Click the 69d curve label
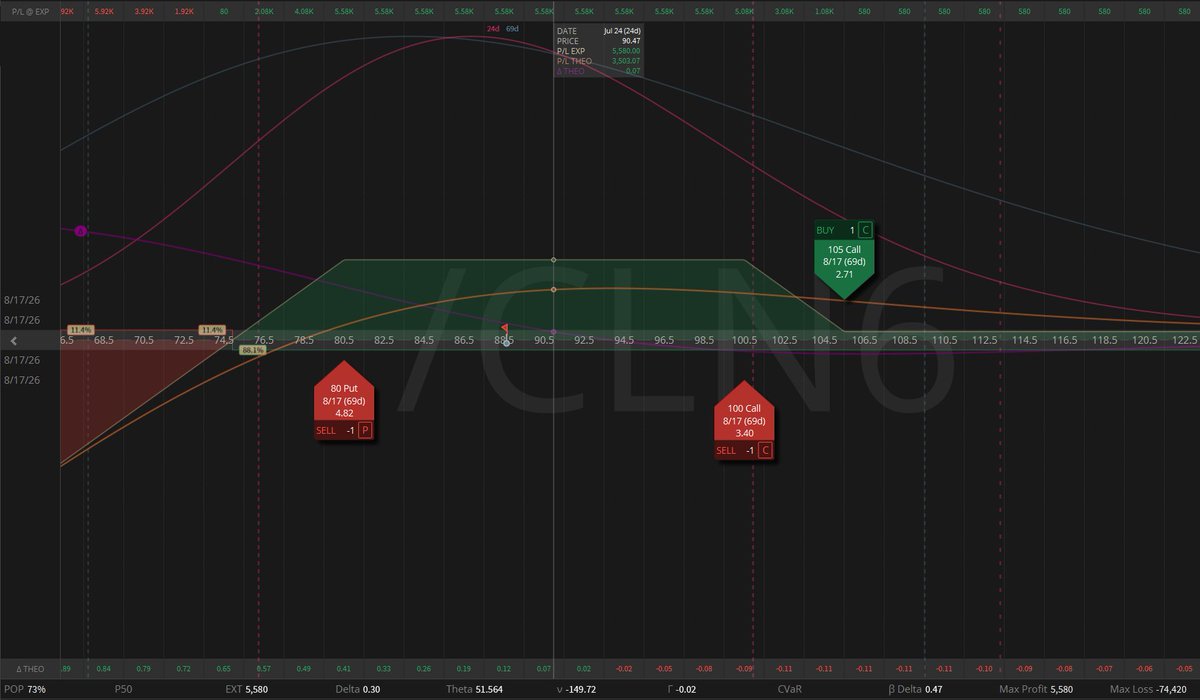 511,29
